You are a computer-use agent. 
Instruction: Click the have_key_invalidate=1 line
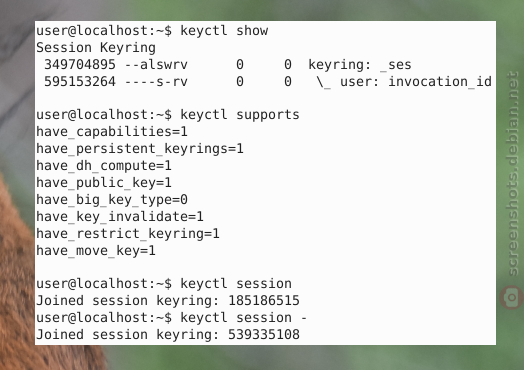click(x=120, y=216)
